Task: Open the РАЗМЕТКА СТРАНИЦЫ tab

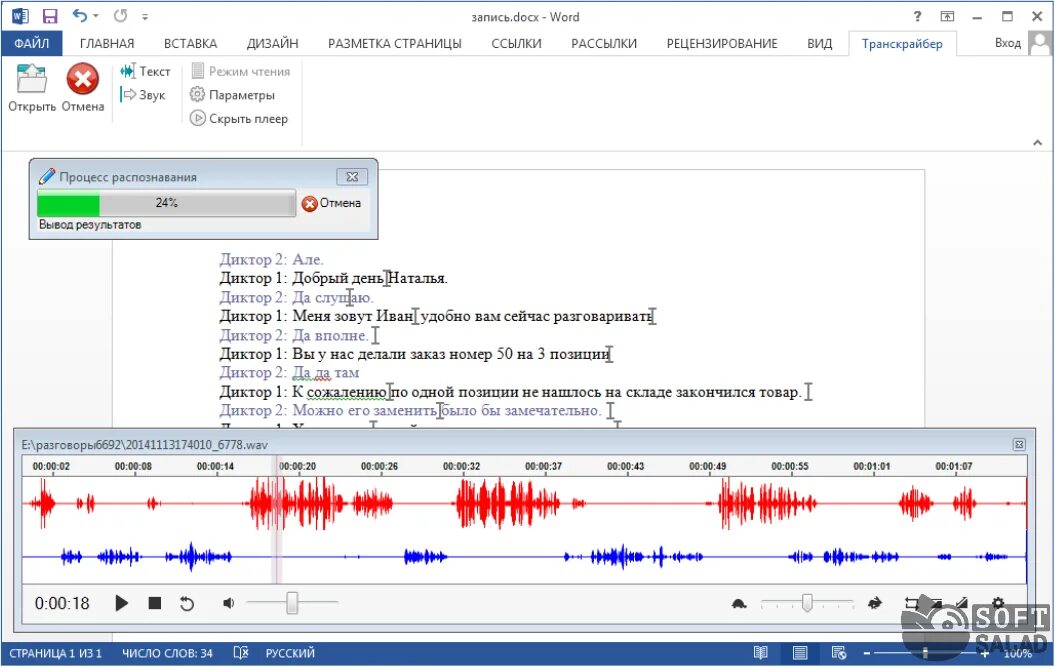Action: coord(395,44)
